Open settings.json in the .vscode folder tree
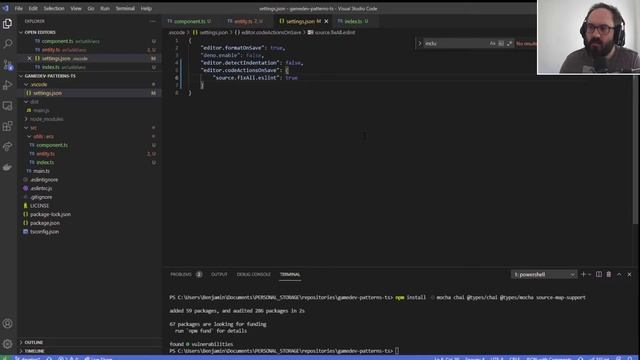The height and width of the screenshot is (360, 640). [x=47, y=93]
